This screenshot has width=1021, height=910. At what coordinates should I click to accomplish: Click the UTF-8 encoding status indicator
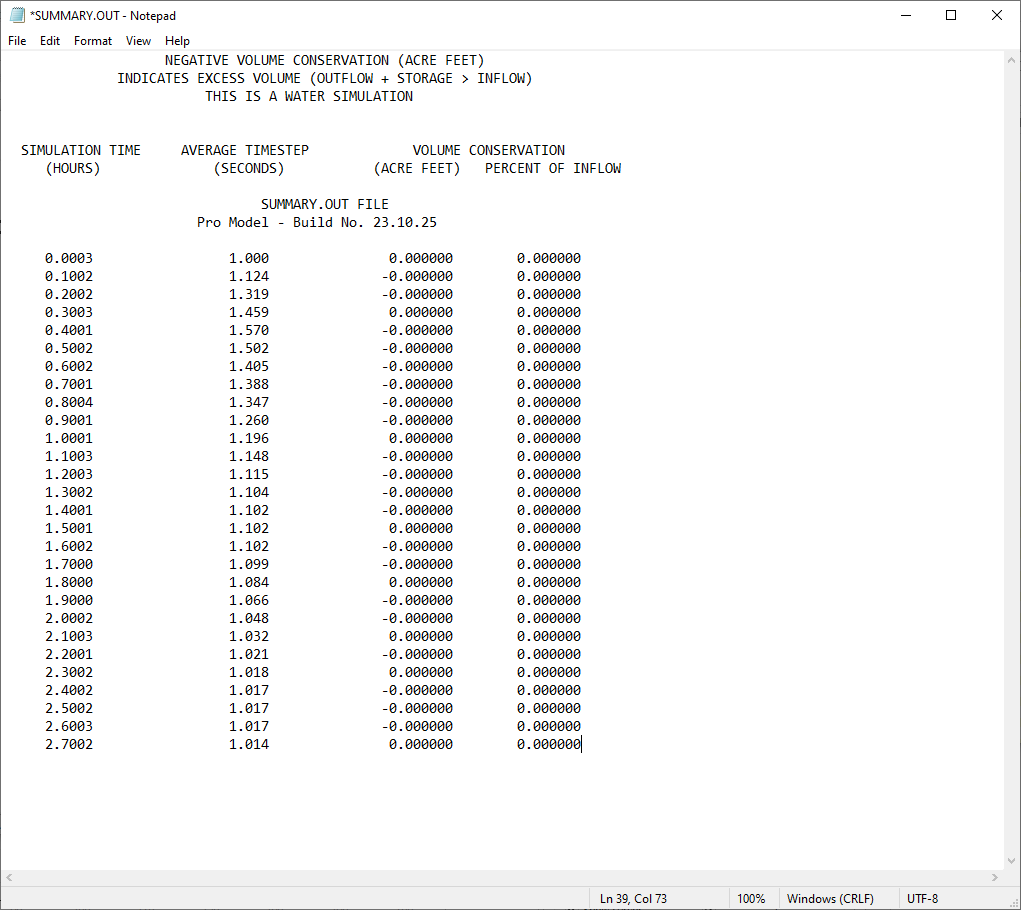(x=922, y=898)
